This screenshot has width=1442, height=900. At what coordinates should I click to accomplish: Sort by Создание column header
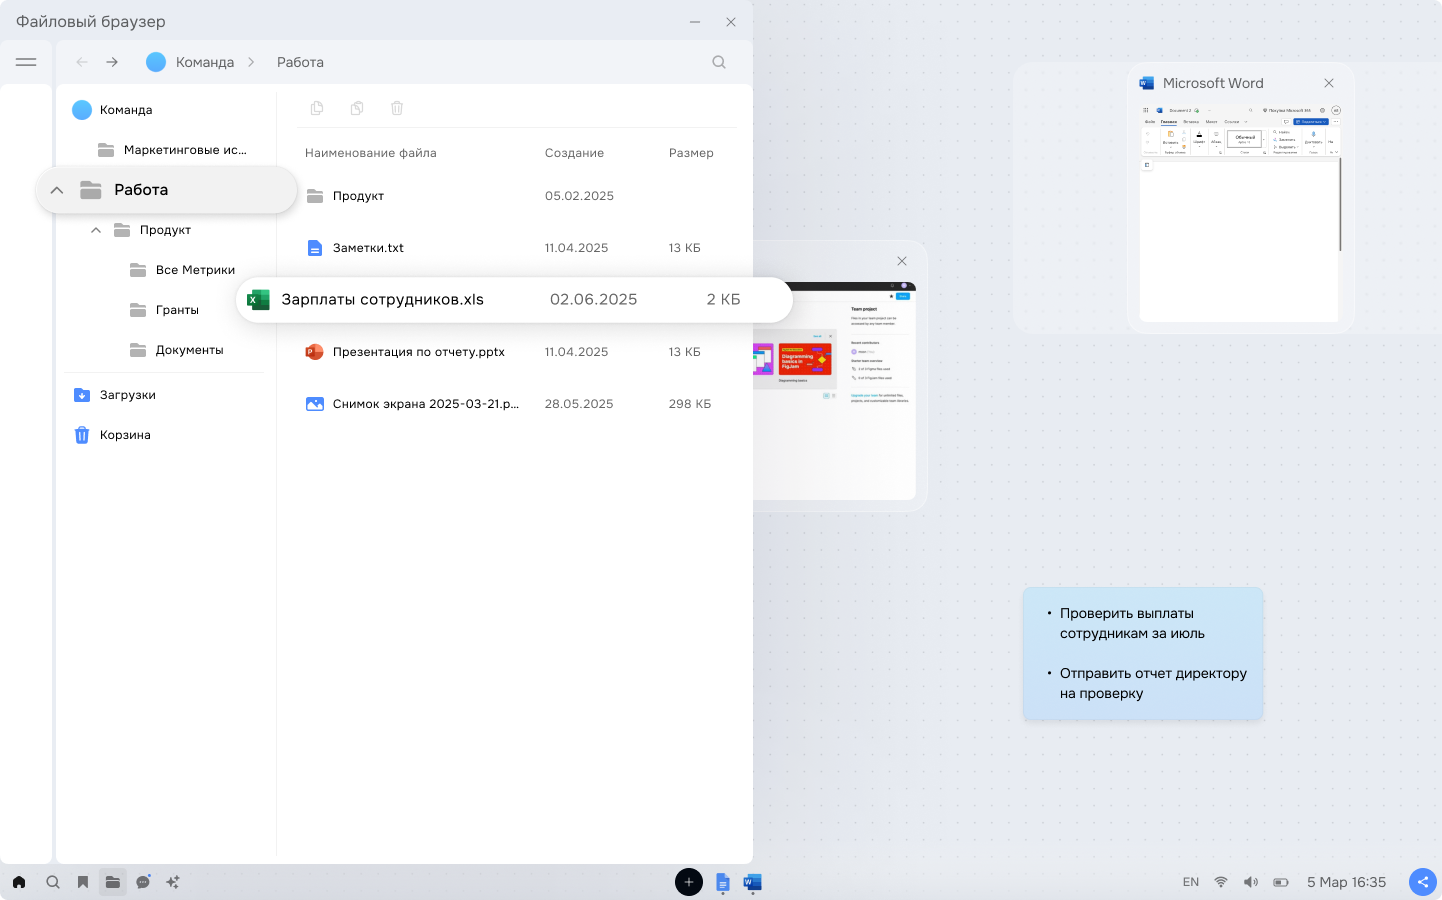click(574, 153)
